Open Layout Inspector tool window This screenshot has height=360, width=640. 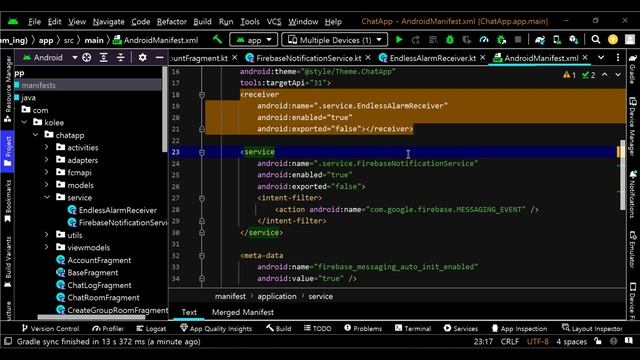592,328
